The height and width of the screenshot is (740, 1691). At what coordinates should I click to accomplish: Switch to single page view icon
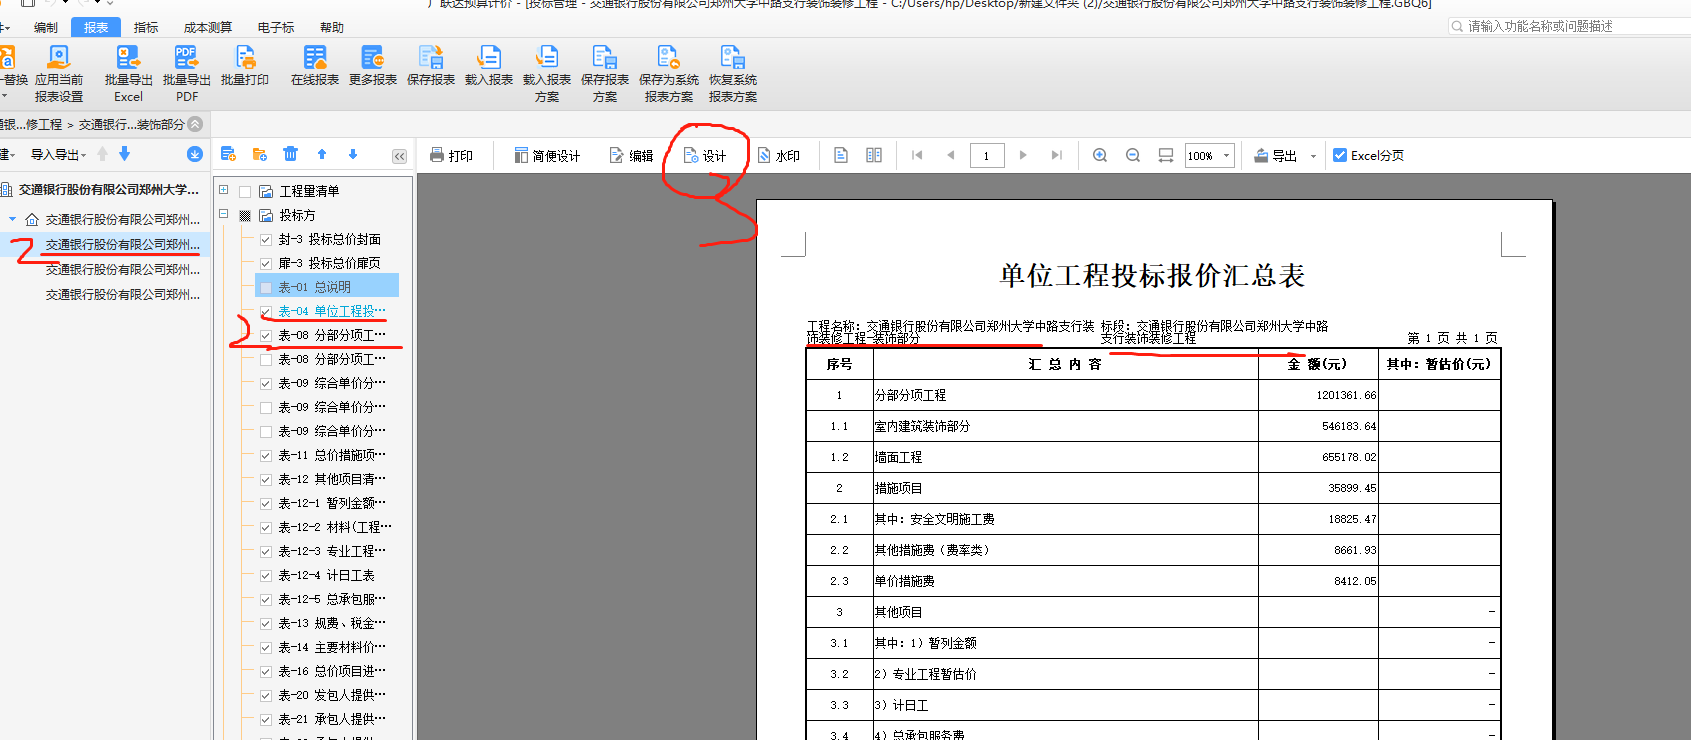pos(841,155)
